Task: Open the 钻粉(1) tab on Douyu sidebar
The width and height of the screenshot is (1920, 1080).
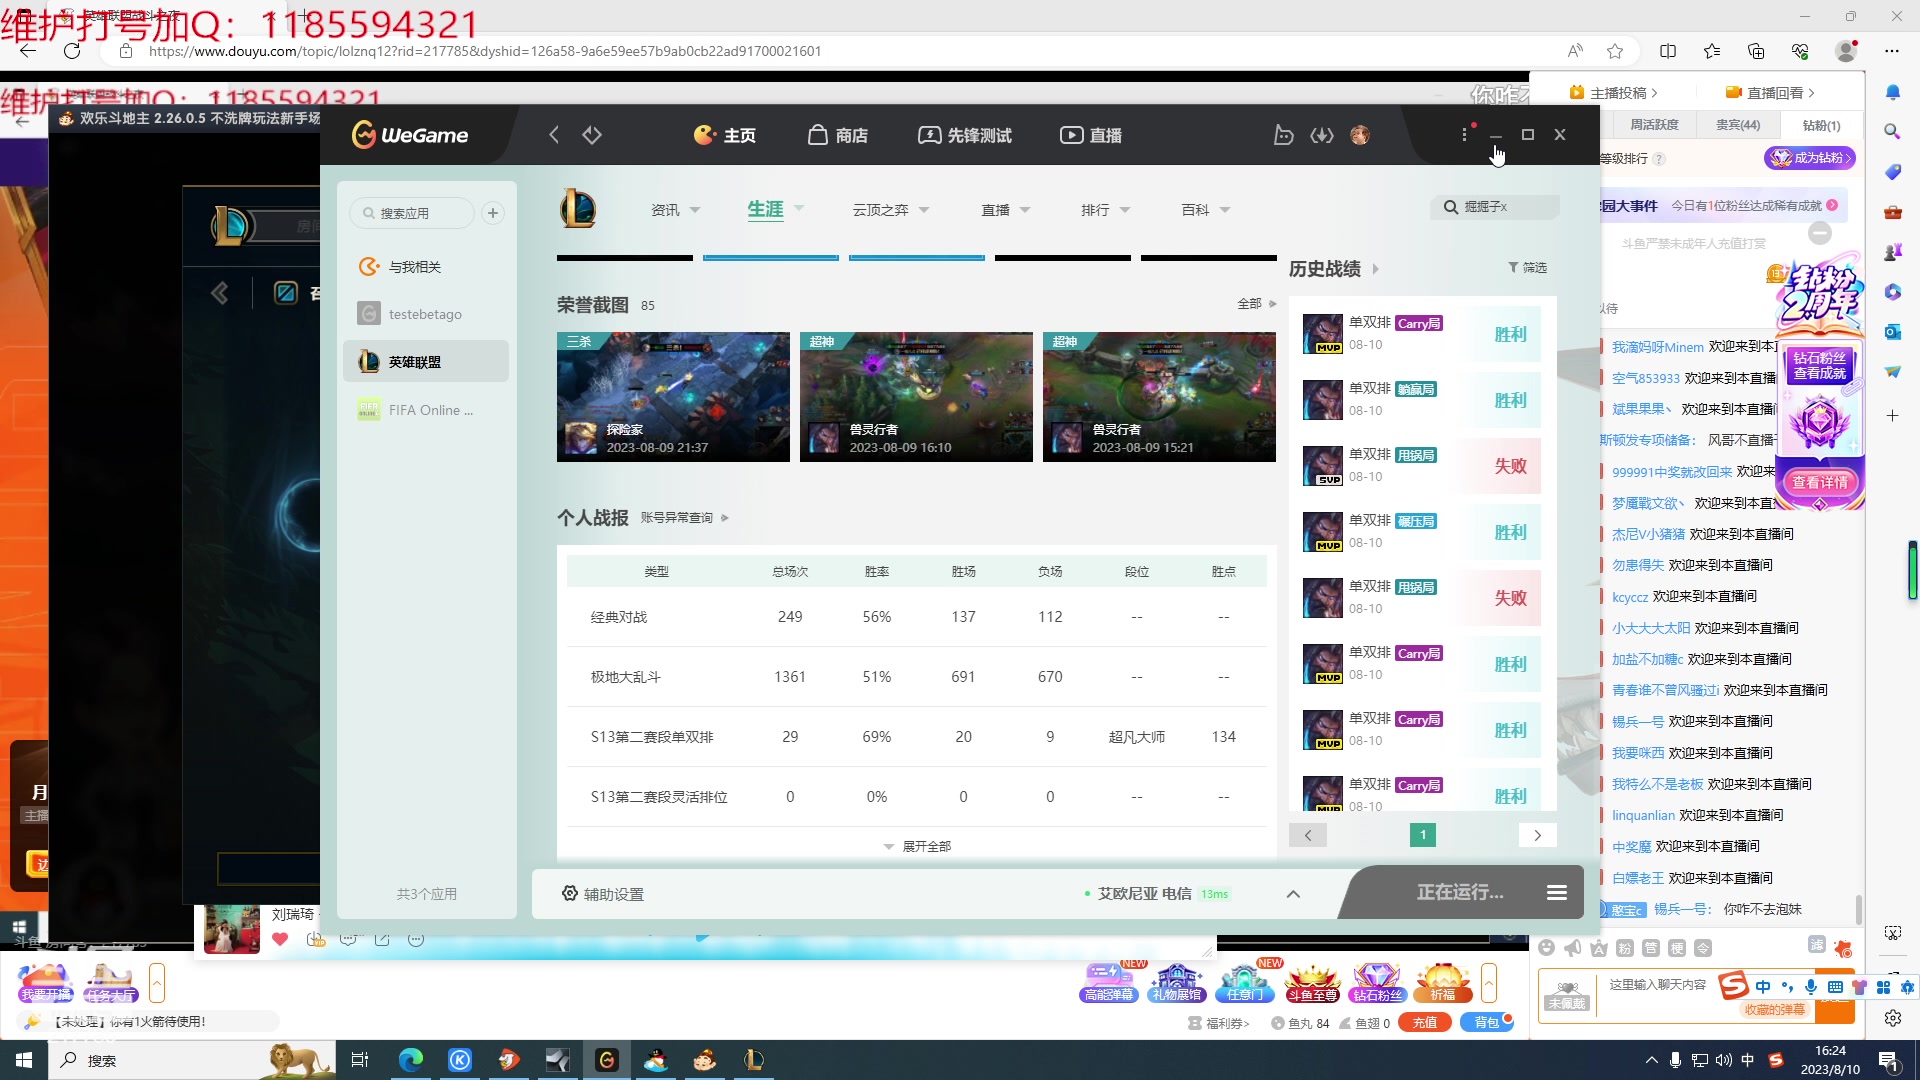Action: pos(1822,125)
